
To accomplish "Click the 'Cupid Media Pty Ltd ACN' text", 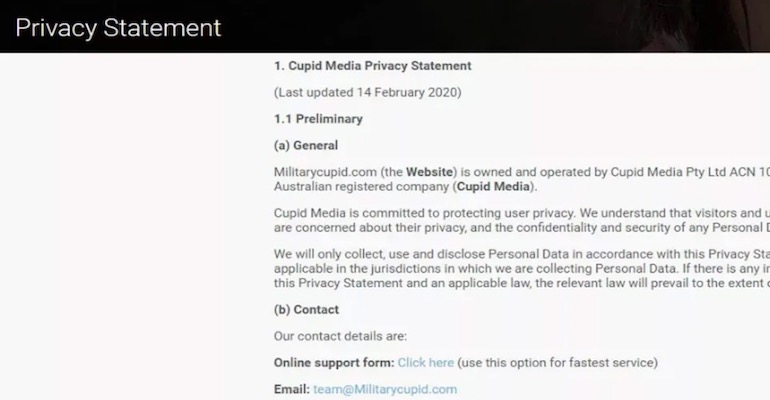I will [678, 171].
